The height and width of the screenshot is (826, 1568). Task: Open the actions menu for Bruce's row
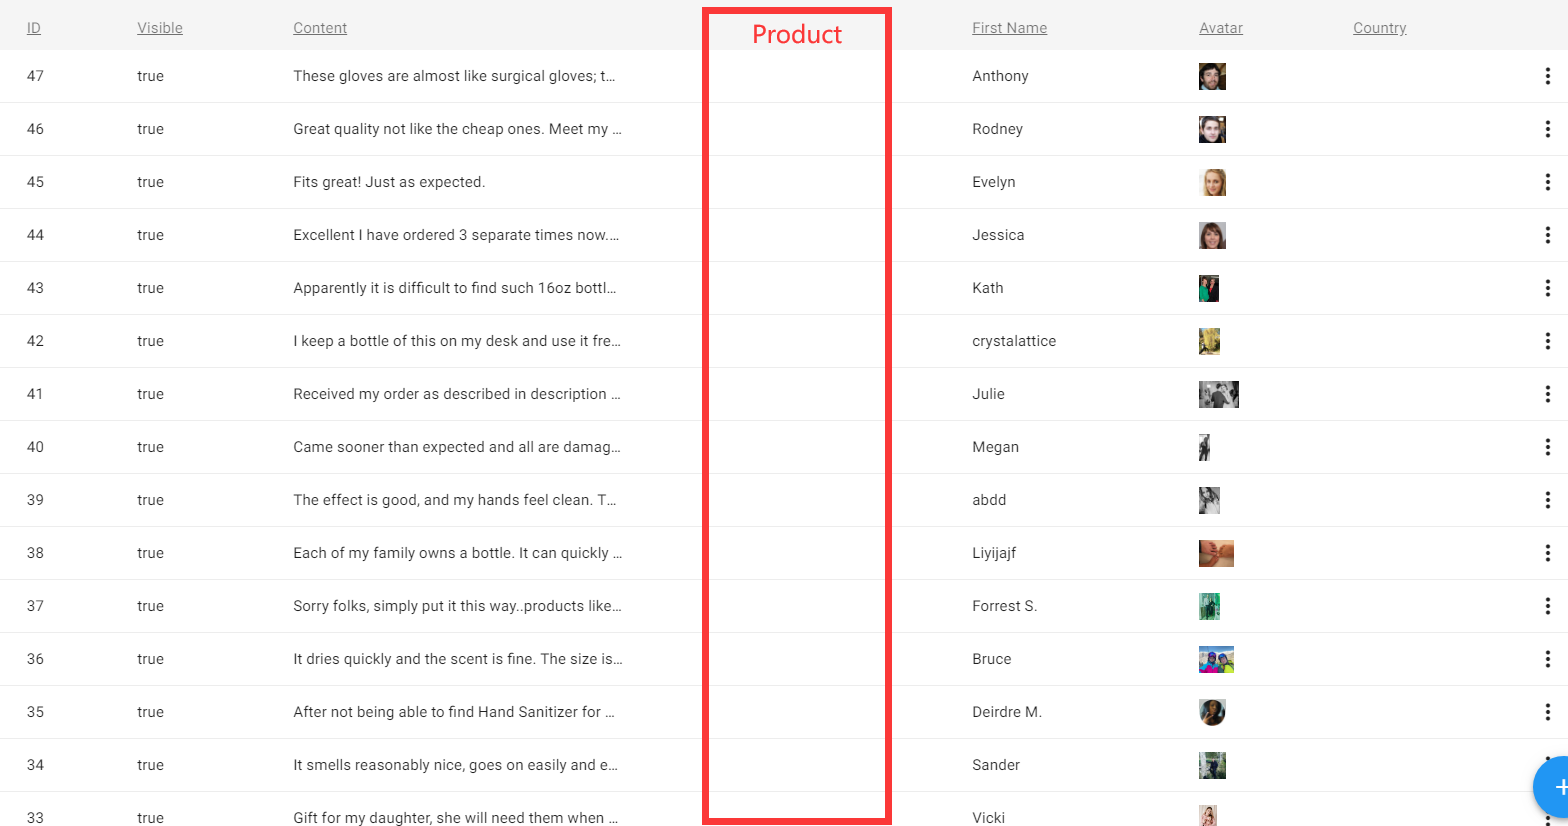[x=1547, y=659]
